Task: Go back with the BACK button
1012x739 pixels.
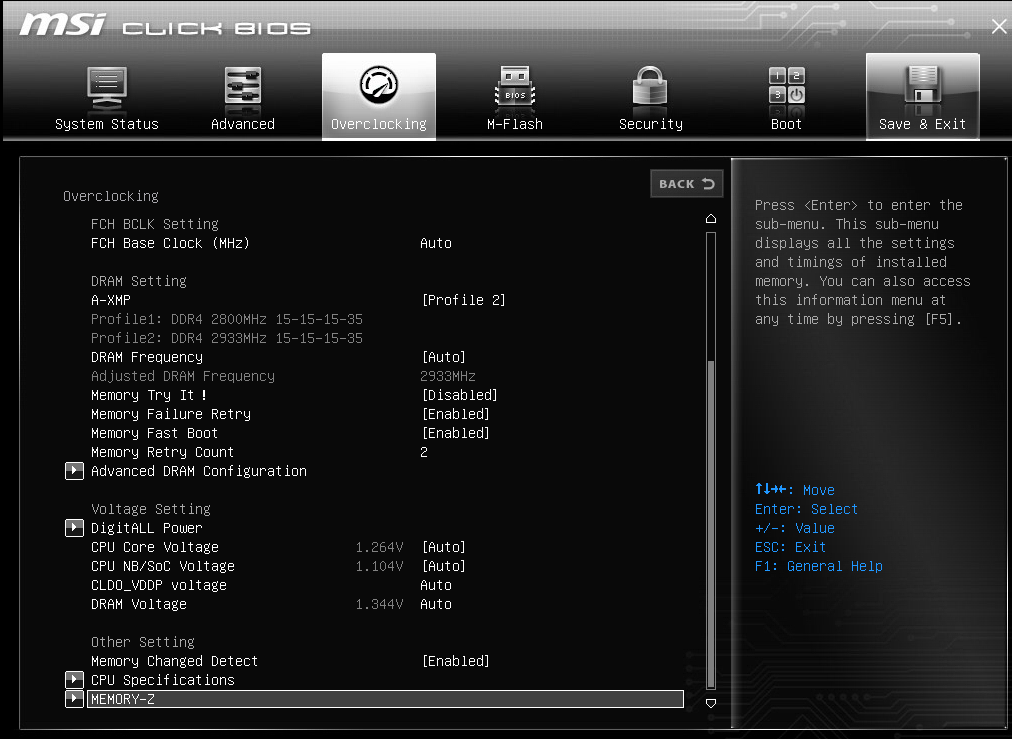Action: tap(687, 184)
